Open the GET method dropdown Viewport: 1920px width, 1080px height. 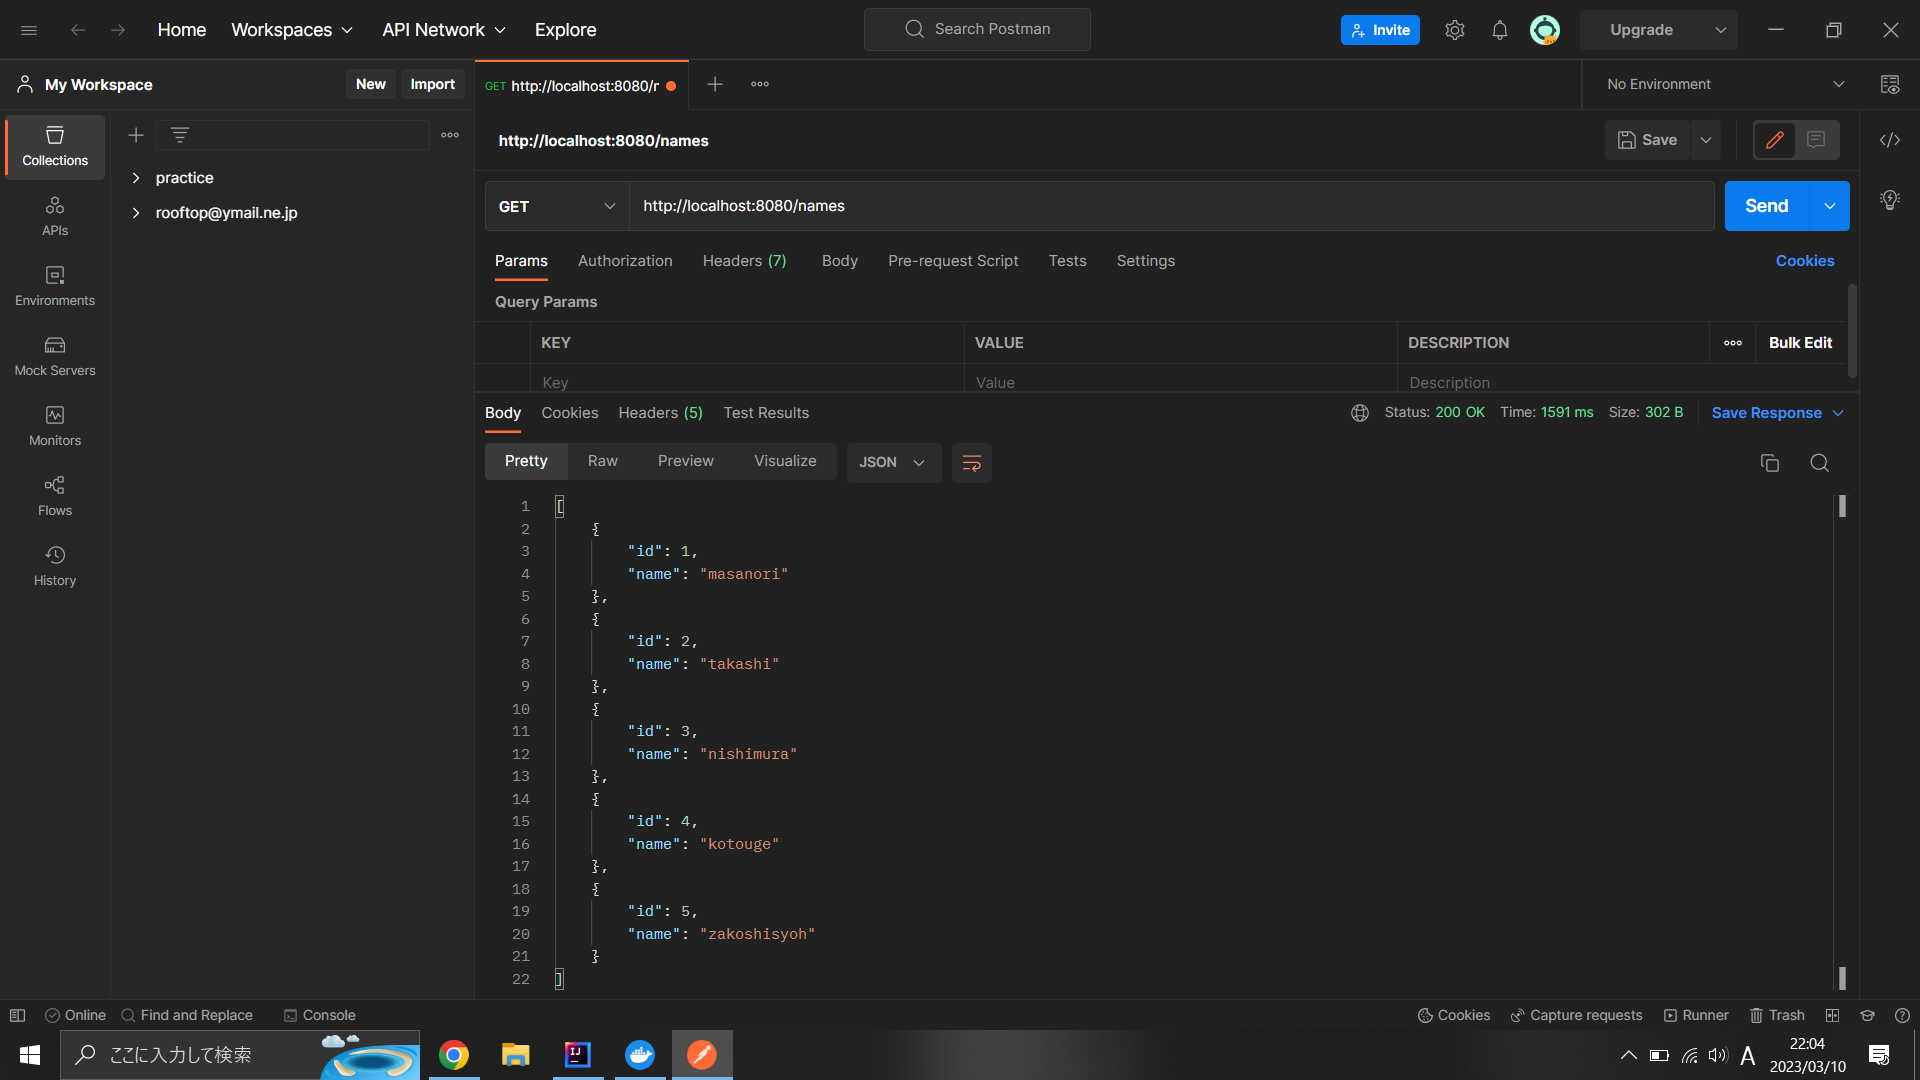click(x=557, y=206)
